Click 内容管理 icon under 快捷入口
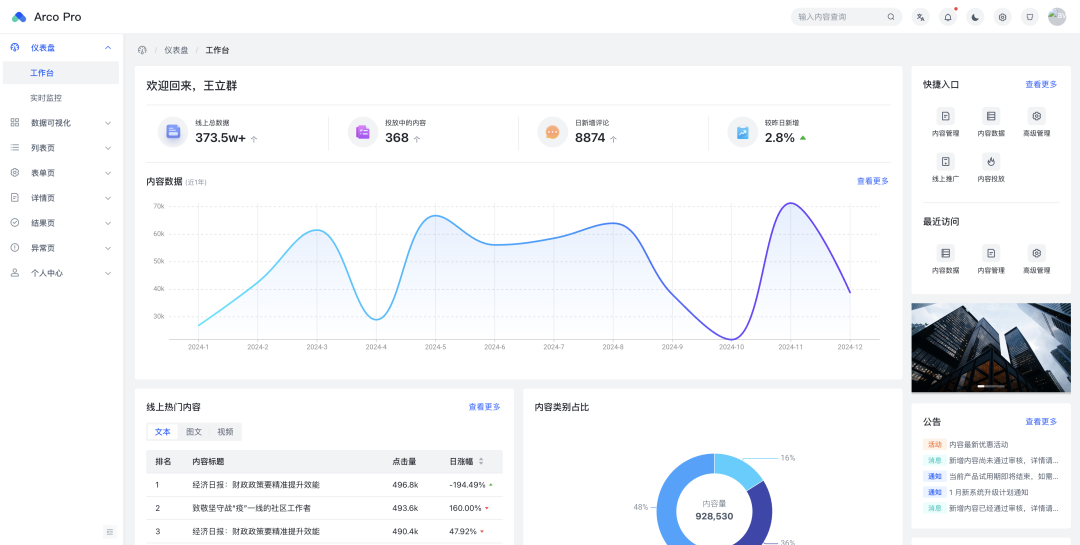This screenshot has width=1080, height=545. tap(945, 116)
